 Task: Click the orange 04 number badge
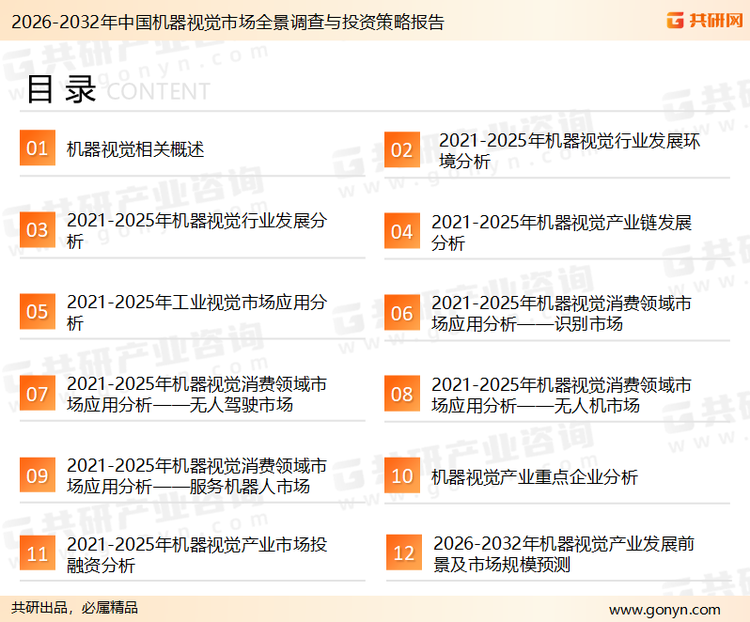point(402,231)
